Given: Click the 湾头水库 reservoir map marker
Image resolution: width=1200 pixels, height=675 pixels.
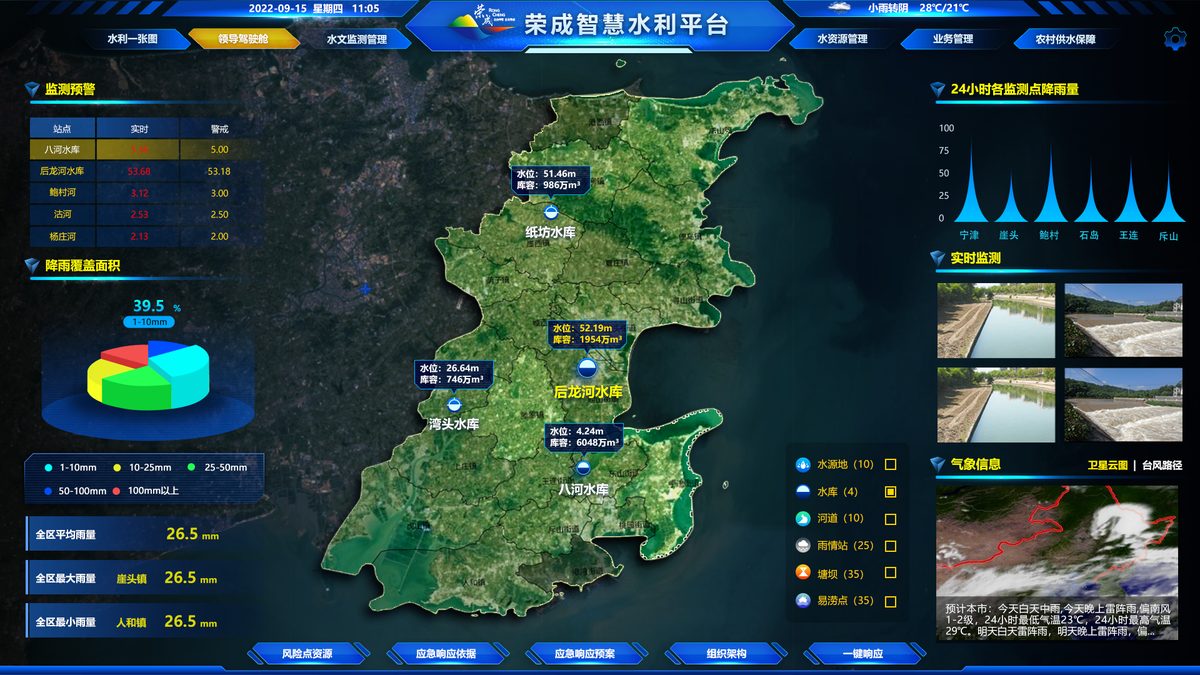Looking at the screenshot, I should 453,404.
